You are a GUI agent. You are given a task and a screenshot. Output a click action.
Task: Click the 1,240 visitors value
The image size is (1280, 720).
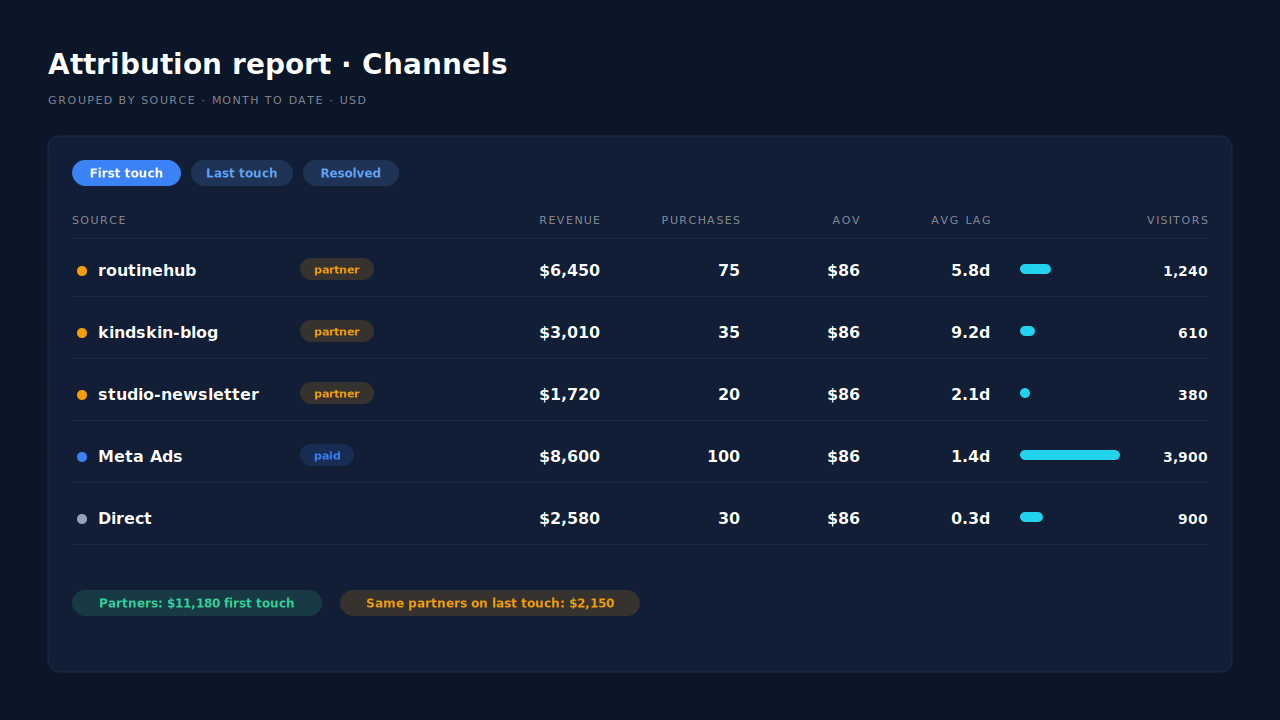1185,271
